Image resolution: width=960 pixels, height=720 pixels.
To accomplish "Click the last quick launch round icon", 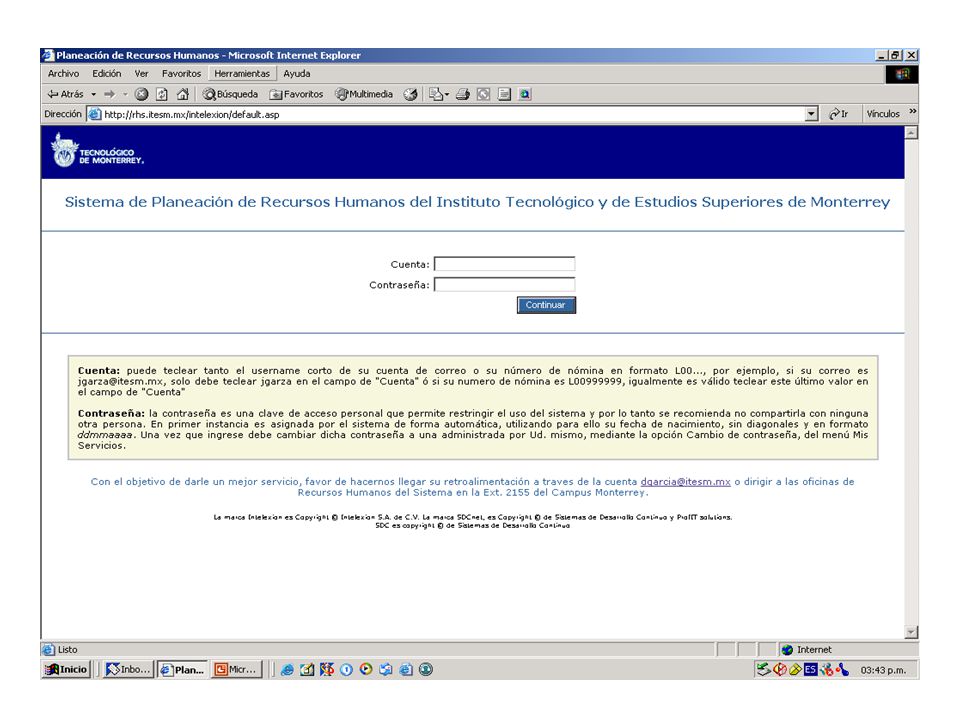I will click(x=426, y=670).
